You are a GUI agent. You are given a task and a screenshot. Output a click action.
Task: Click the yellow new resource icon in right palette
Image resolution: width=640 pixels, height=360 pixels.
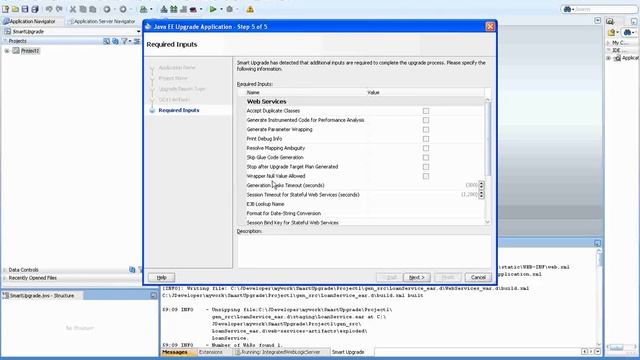tap(612, 32)
